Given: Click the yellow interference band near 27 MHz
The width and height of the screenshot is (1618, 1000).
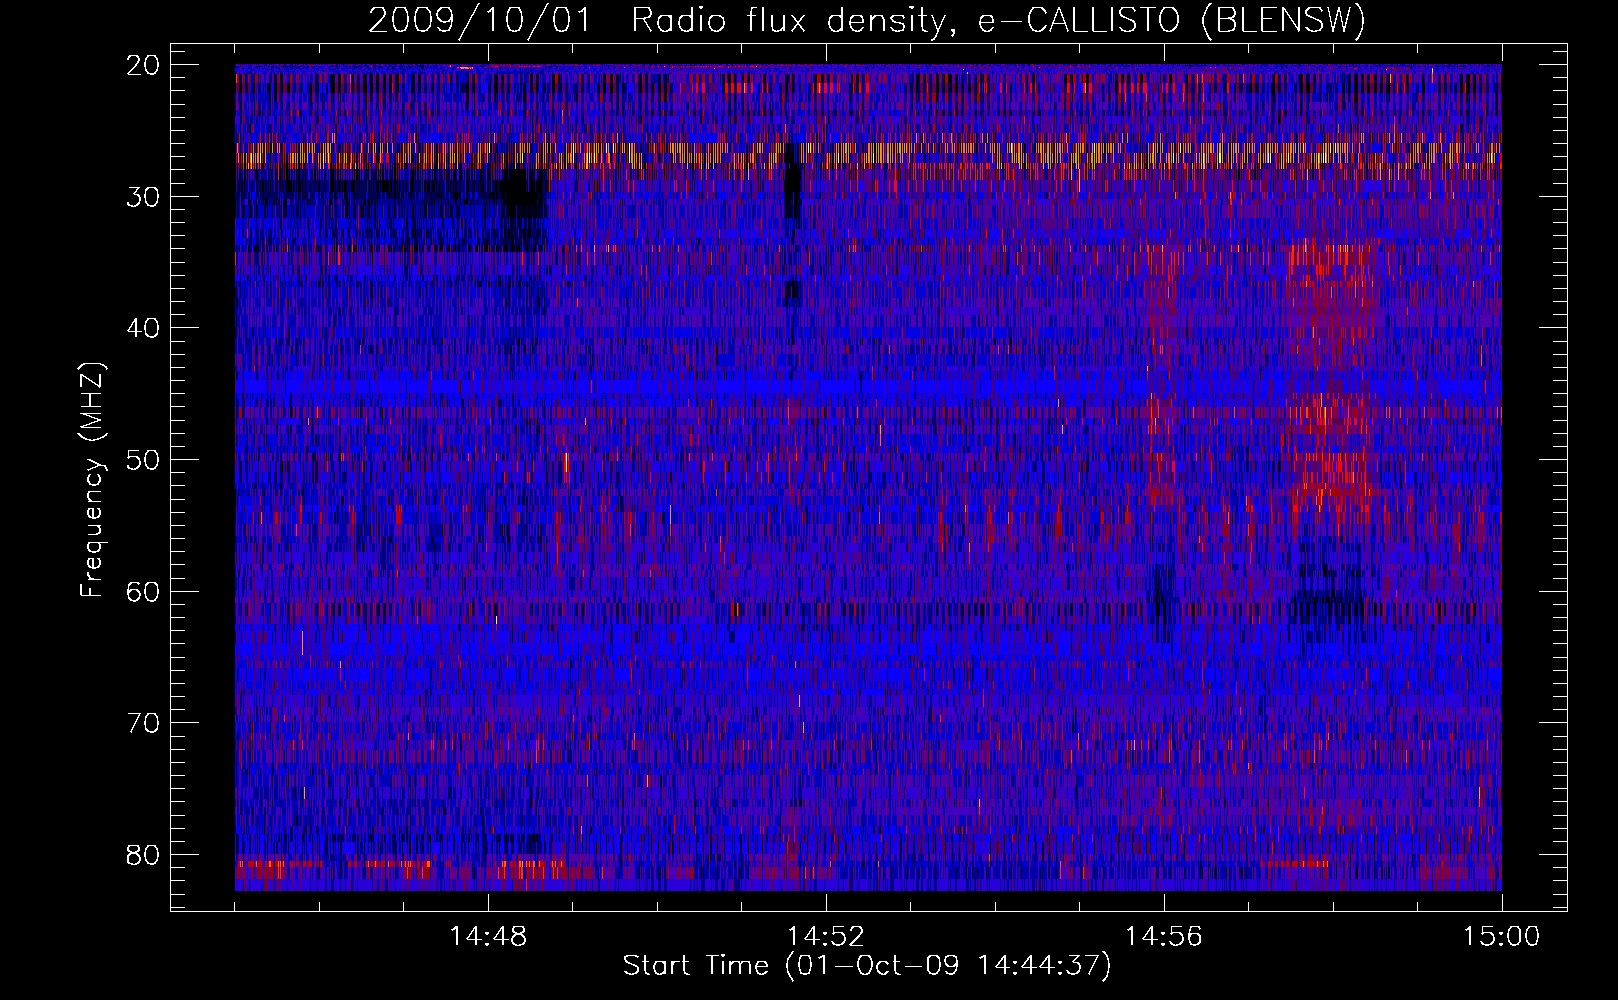Looking at the screenshot, I should [x=868, y=154].
